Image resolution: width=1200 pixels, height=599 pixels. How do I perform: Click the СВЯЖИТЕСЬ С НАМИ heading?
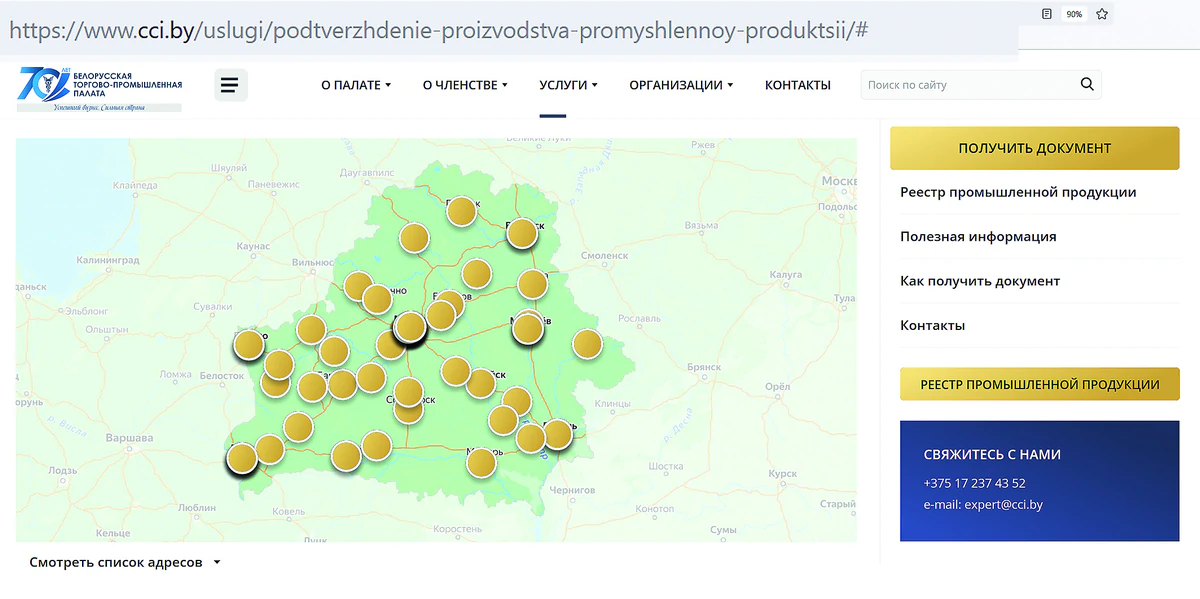(992, 454)
